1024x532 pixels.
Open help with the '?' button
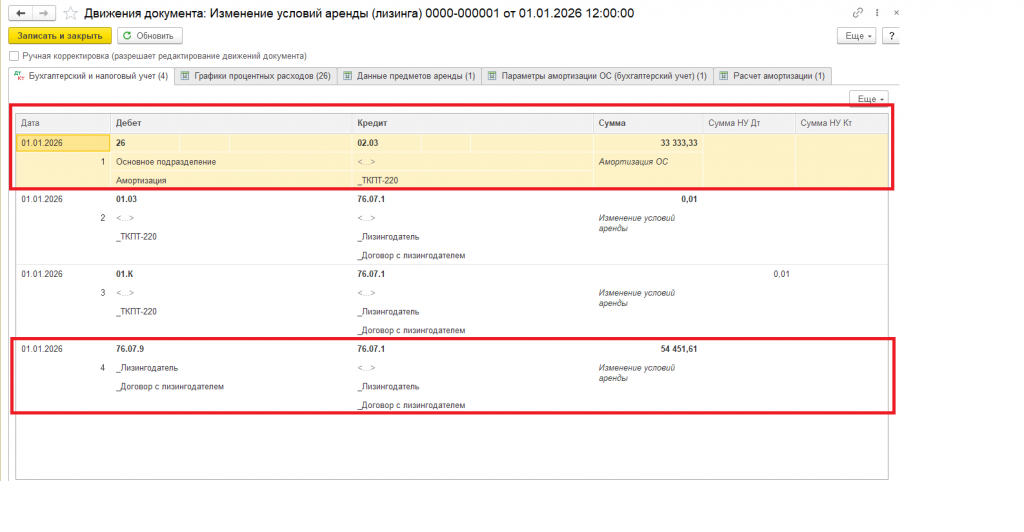(x=891, y=36)
